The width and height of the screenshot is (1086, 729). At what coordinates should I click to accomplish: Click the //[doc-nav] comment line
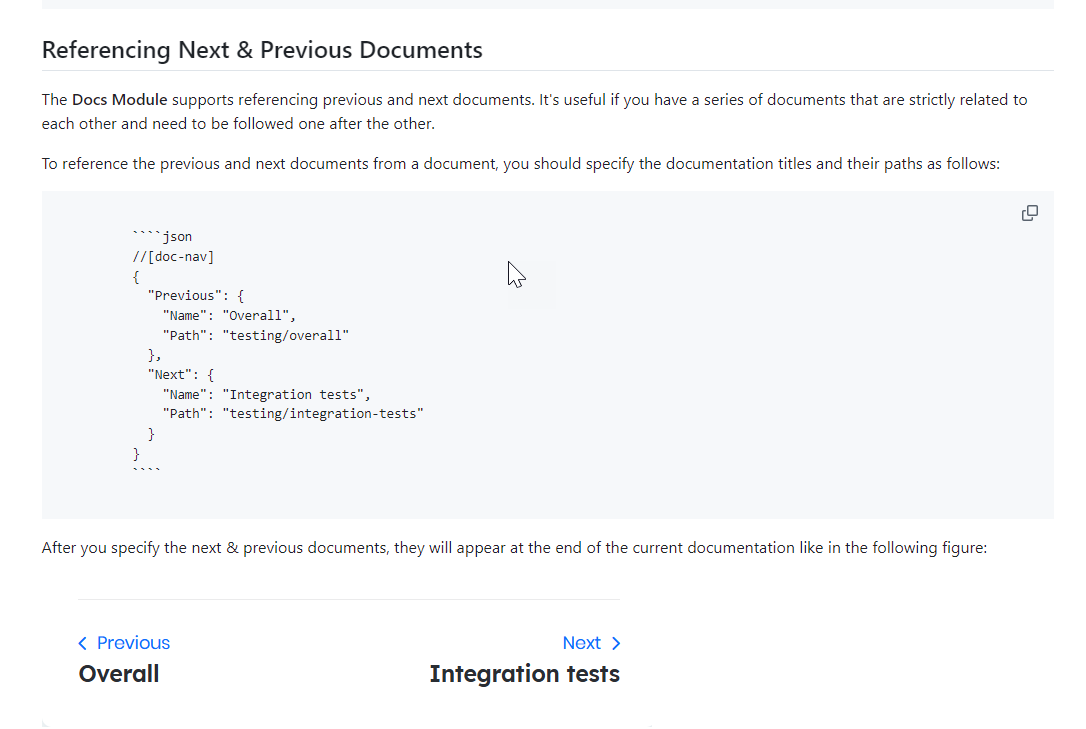coord(173,257)
